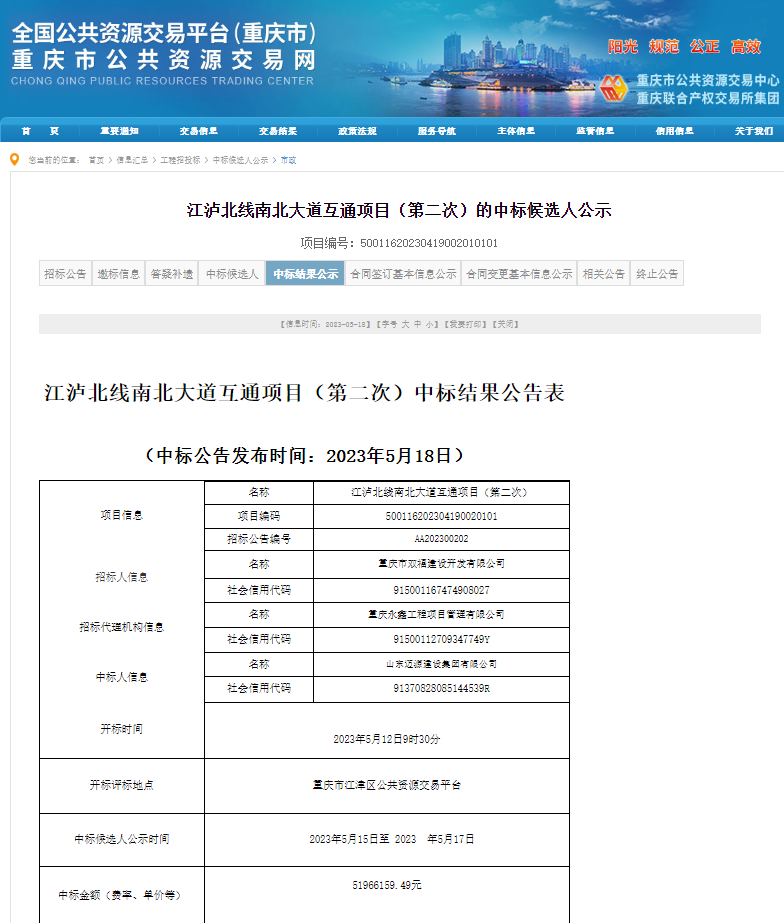The width and height of the screenshot is (784, 923).
Task: Click the project code cell 50011620230419​0020101
Action: coord(441,516)
